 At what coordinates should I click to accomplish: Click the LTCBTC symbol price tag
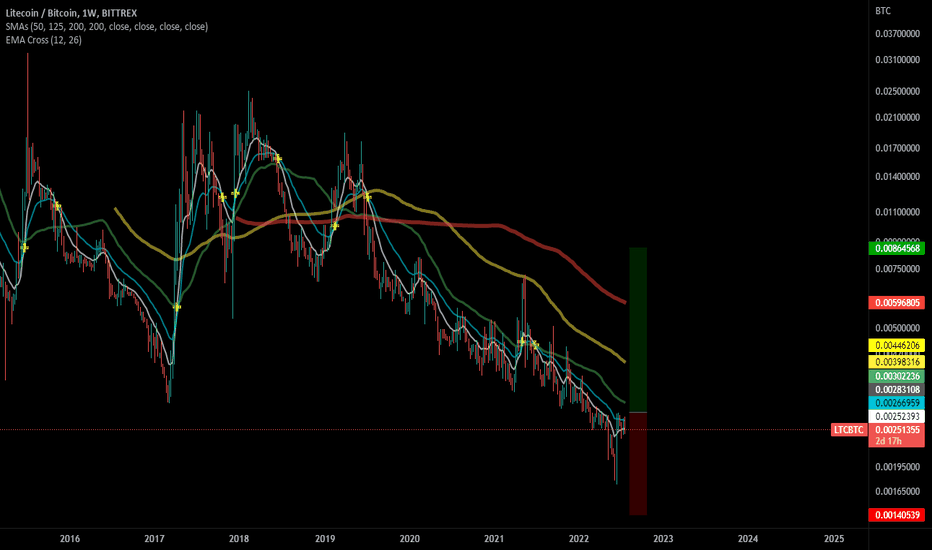[848, 430]
